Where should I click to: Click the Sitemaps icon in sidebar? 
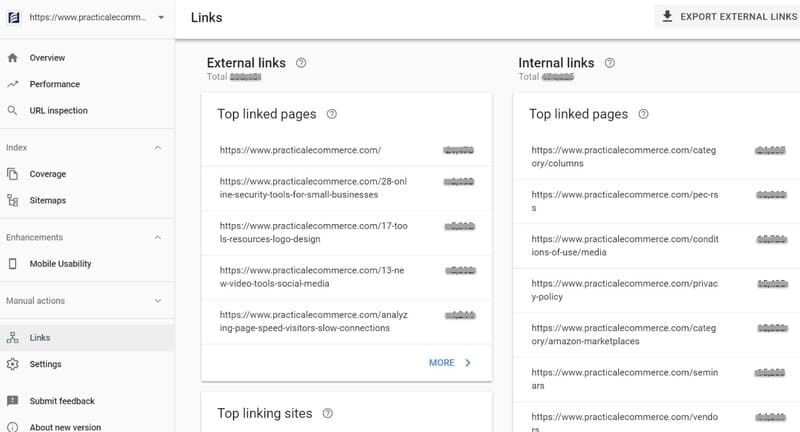12,200
